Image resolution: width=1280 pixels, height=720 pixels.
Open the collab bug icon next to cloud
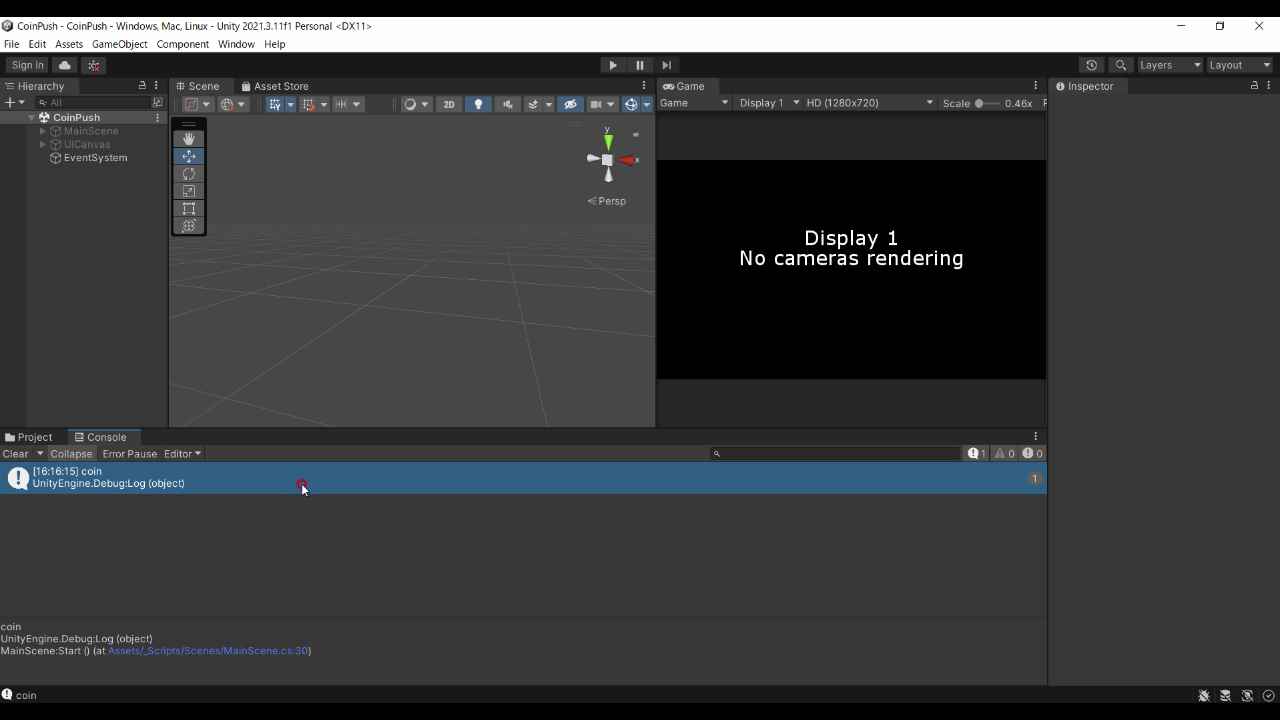pos(94,65)
